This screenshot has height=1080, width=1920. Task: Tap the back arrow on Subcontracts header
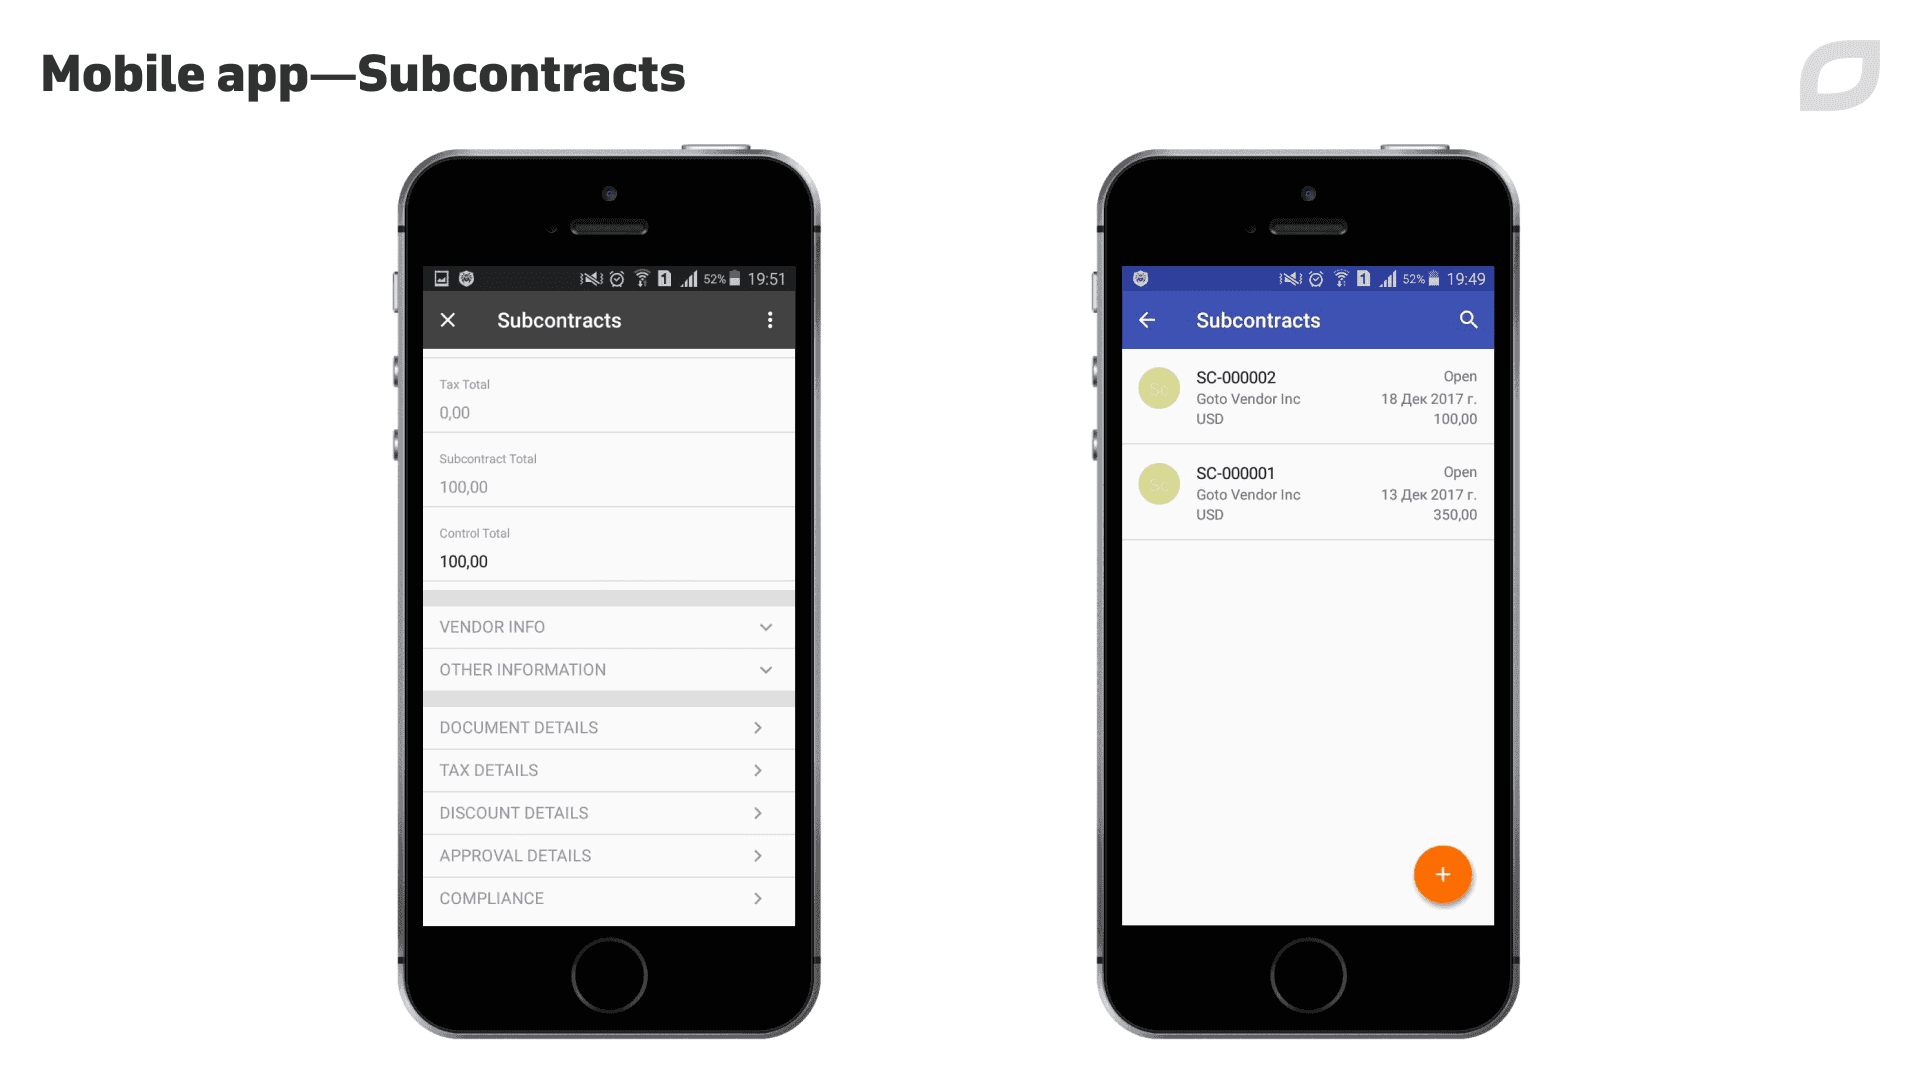coord(1147,320)
